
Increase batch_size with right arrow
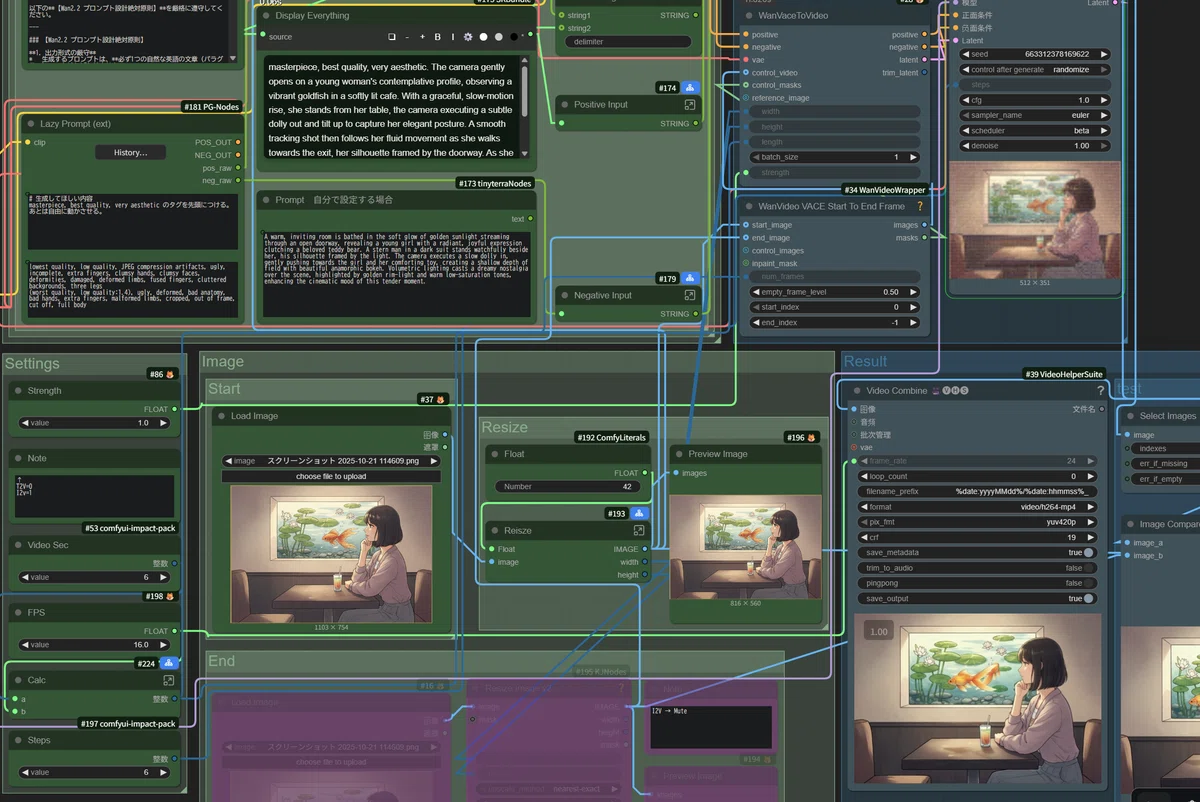point(912,158)
